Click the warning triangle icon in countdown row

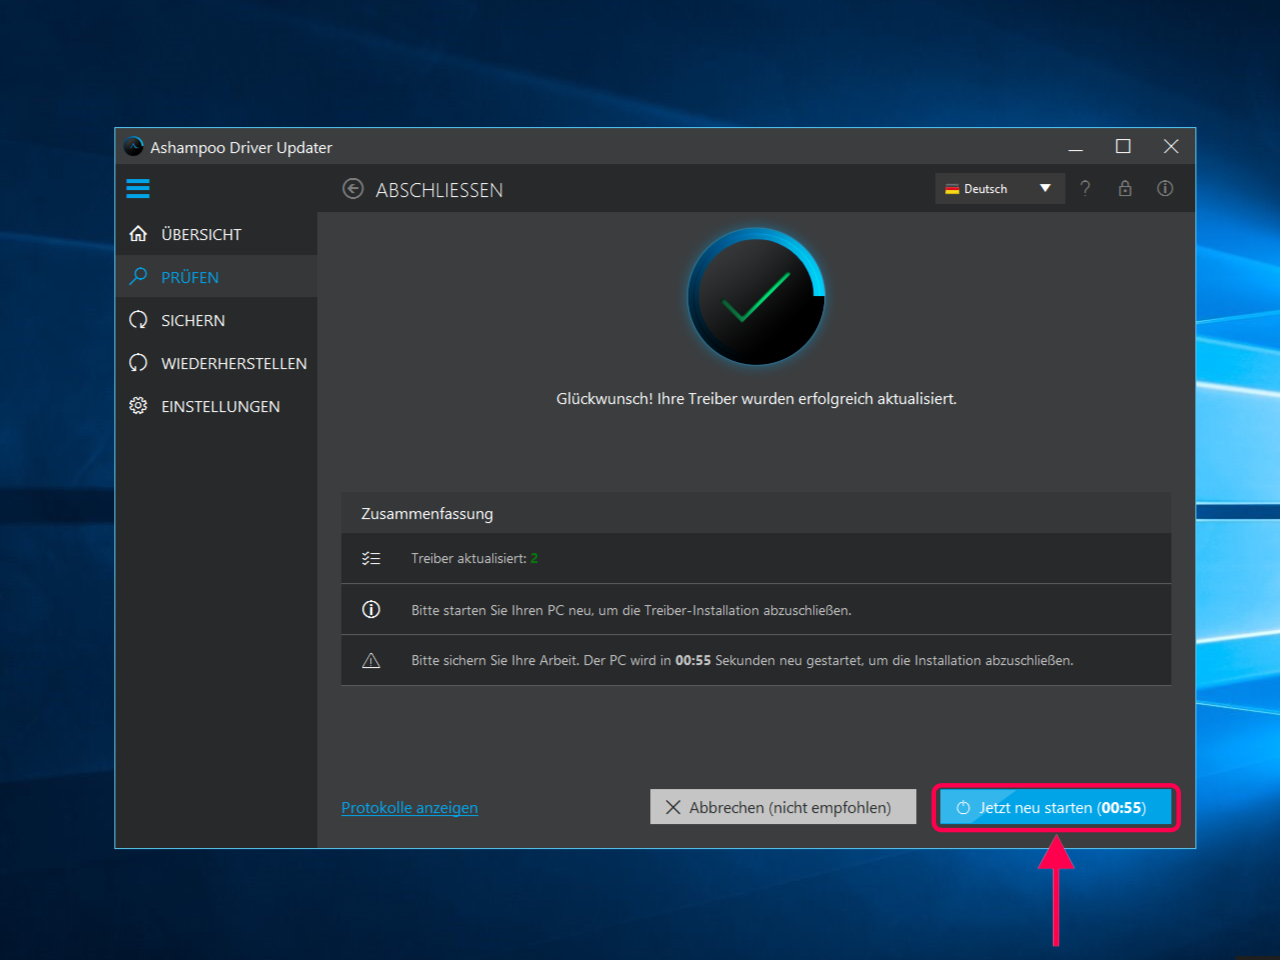(371, 660)
